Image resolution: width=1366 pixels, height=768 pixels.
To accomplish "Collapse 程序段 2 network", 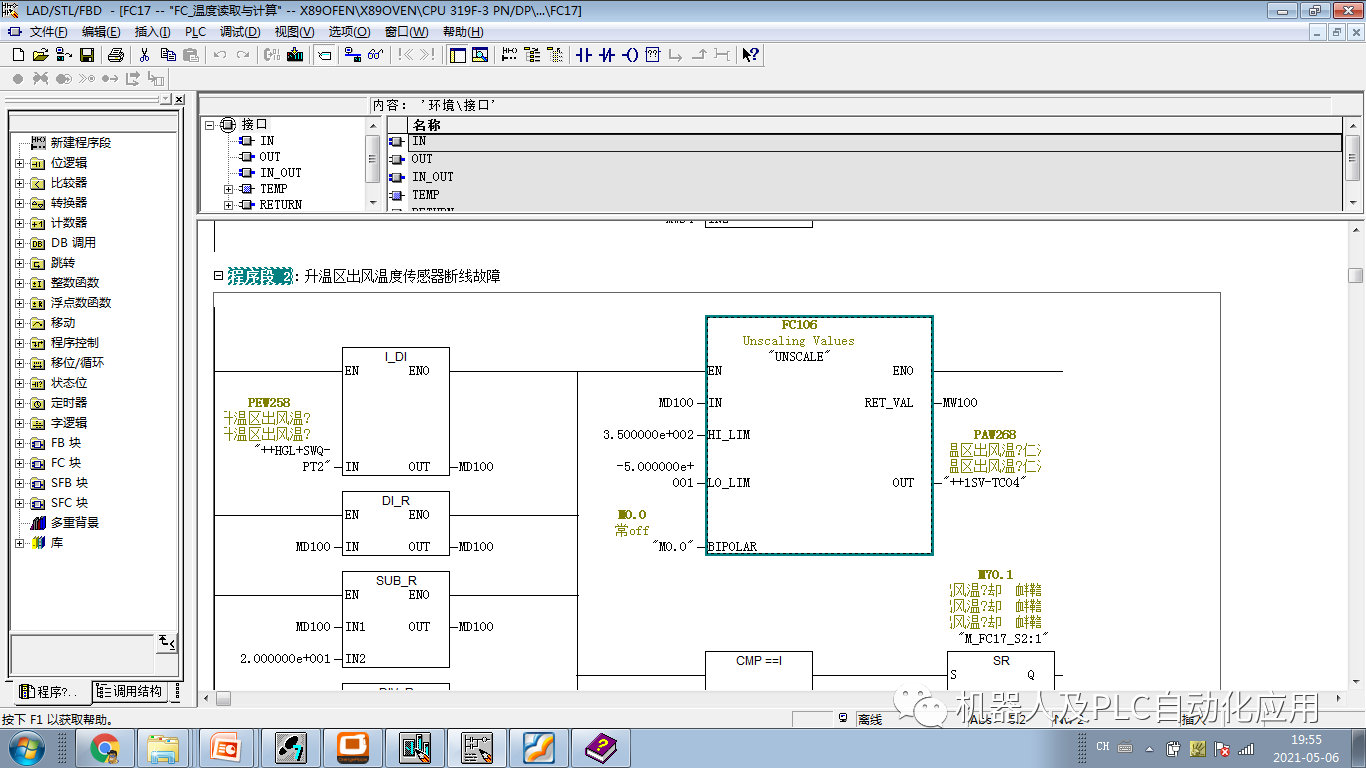I will tap(218, 276).
